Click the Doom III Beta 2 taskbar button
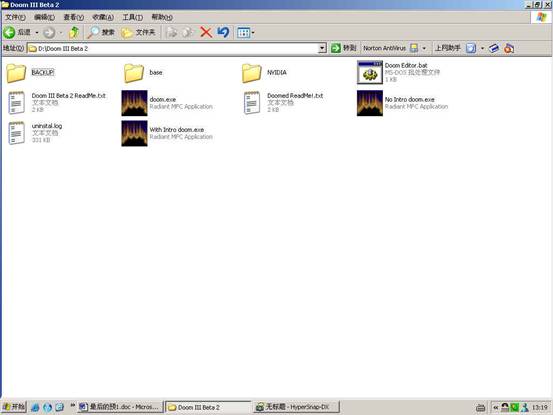 click(208, 407)
